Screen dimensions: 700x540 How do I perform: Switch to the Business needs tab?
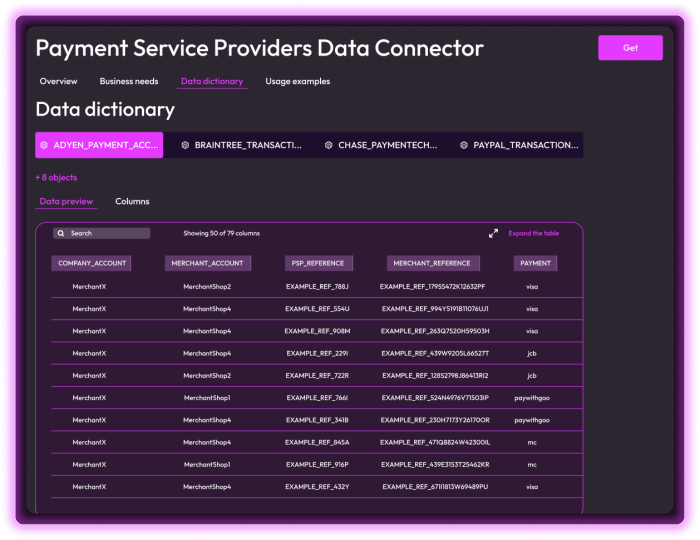[129, 81]
